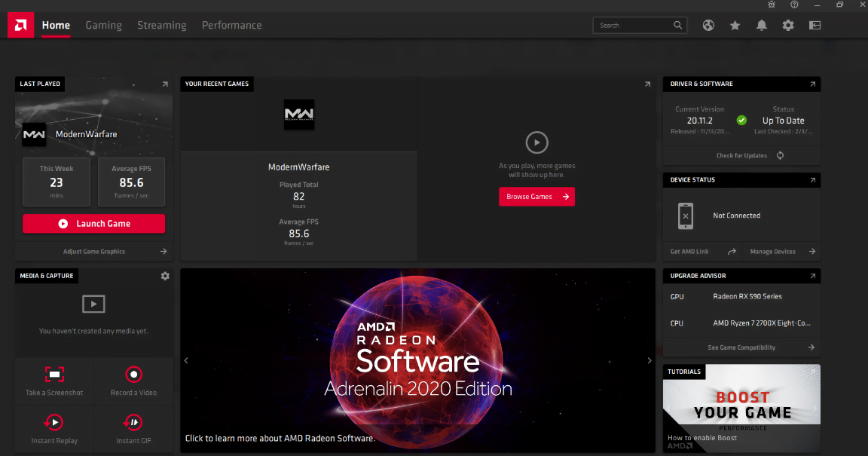Open settings gear in top bar
The image size is (868, 456).
(788, 25)
